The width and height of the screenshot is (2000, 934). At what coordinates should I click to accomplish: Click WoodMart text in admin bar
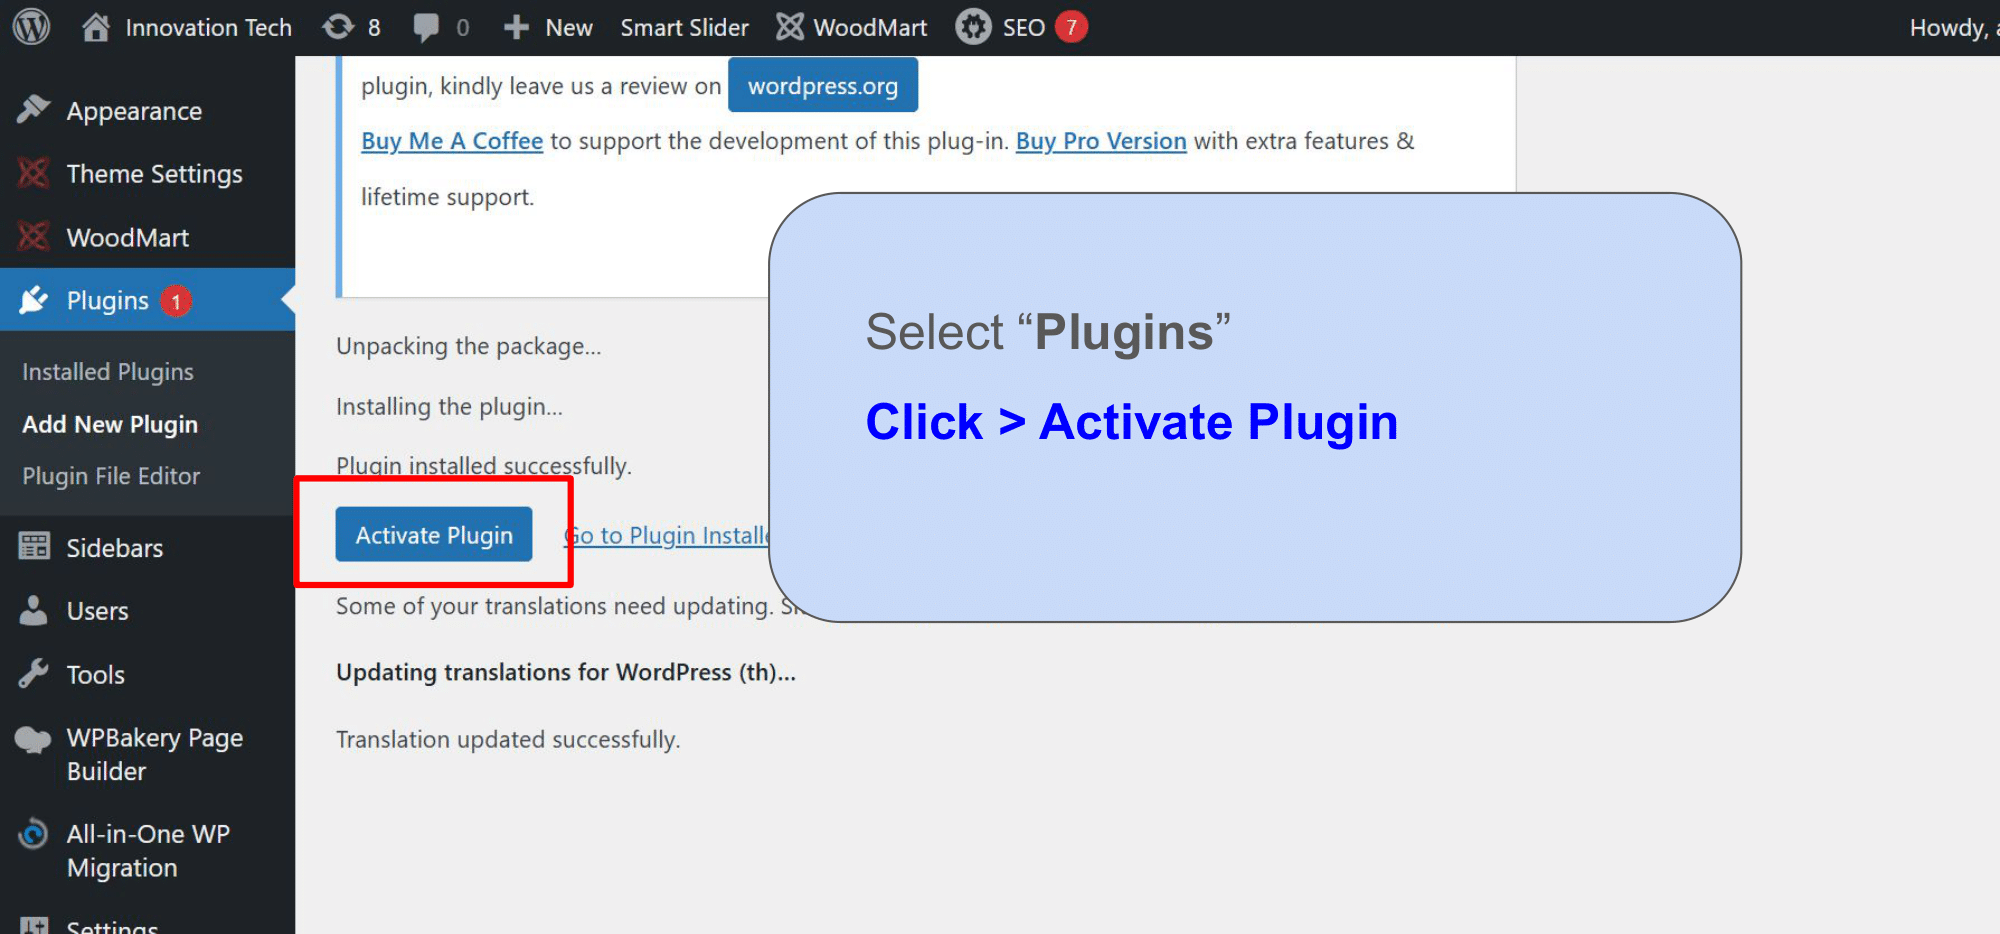tap(870, 27)
